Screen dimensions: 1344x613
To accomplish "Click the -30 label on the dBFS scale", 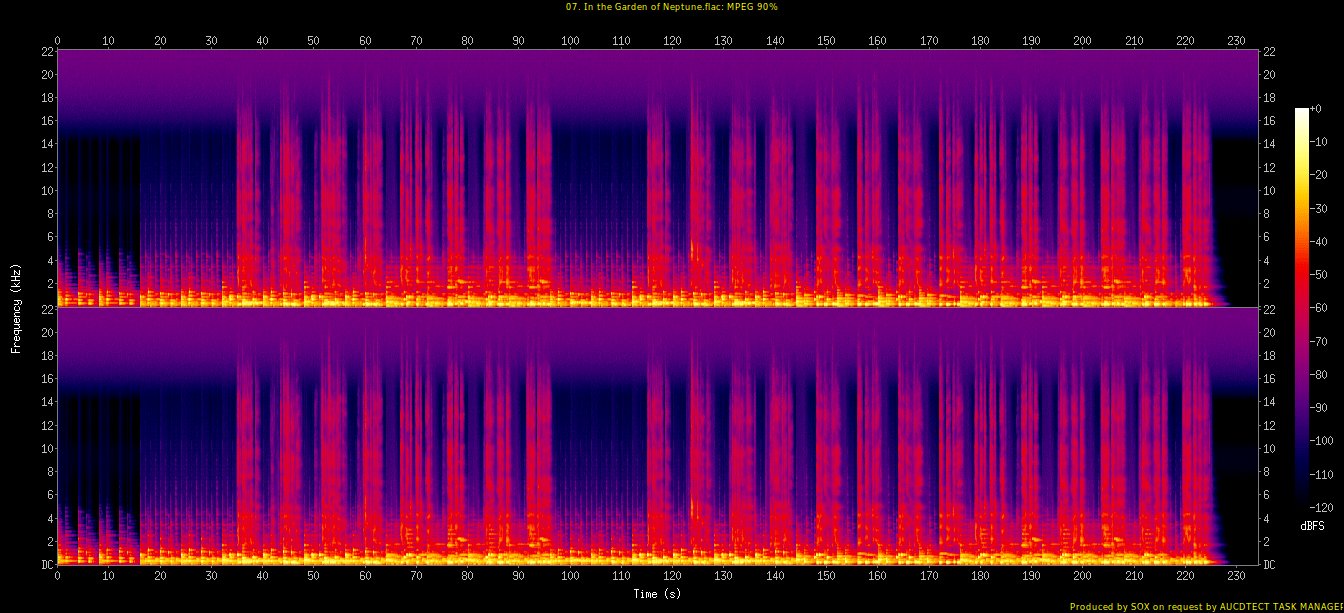I will tap(1320, 208).
